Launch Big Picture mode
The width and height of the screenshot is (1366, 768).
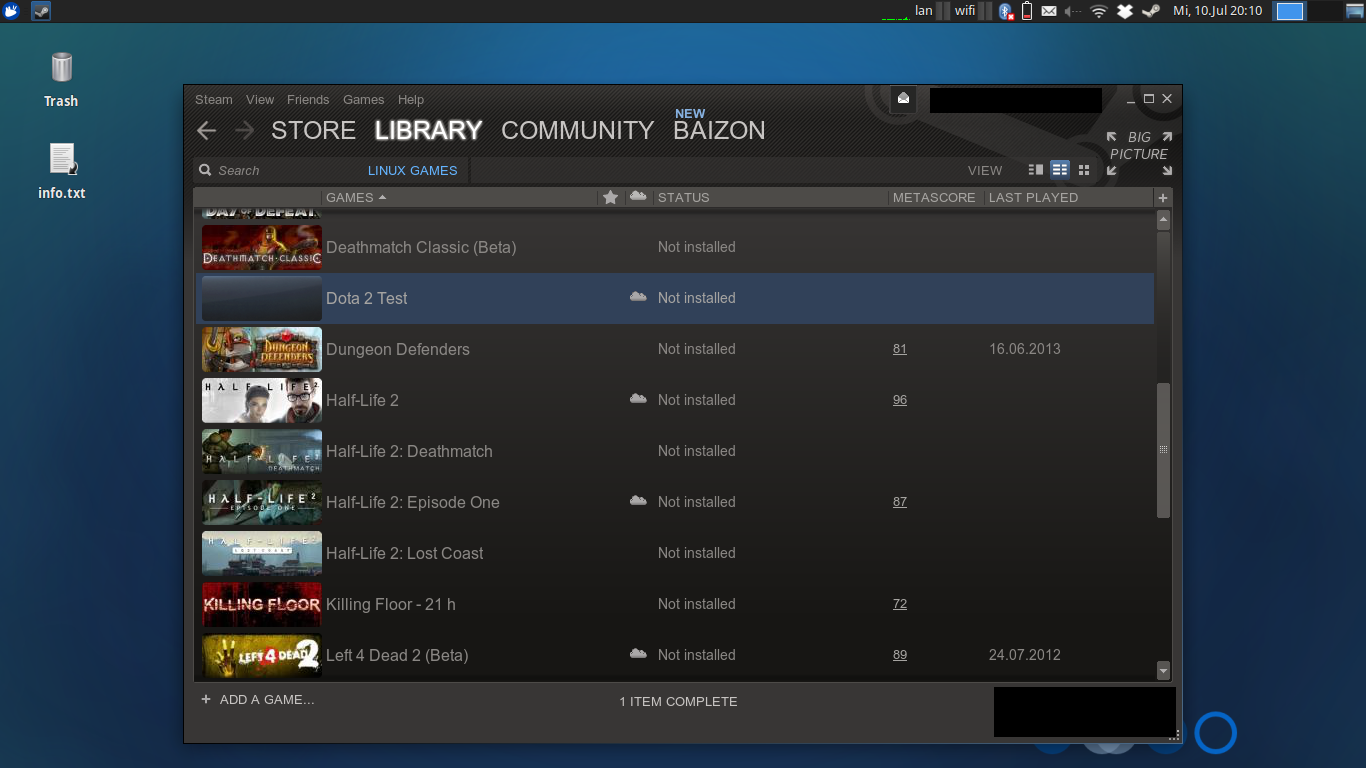click(x=1139, y=153)
